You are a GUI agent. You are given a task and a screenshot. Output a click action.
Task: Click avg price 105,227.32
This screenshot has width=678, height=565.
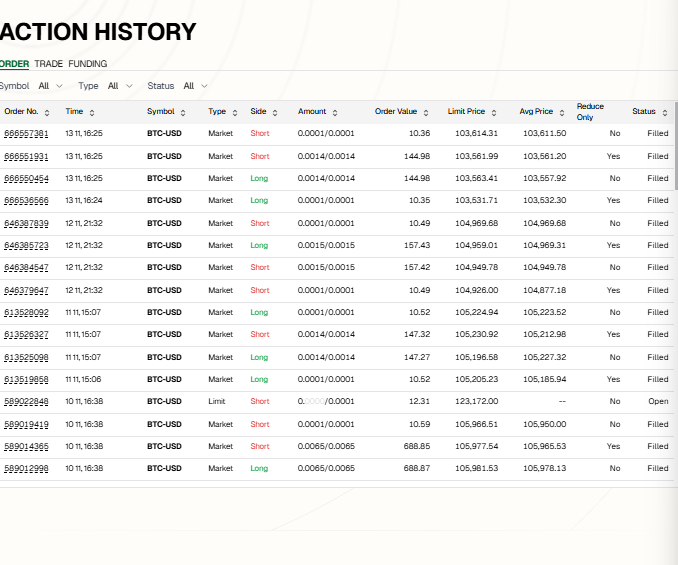[545, 358]
